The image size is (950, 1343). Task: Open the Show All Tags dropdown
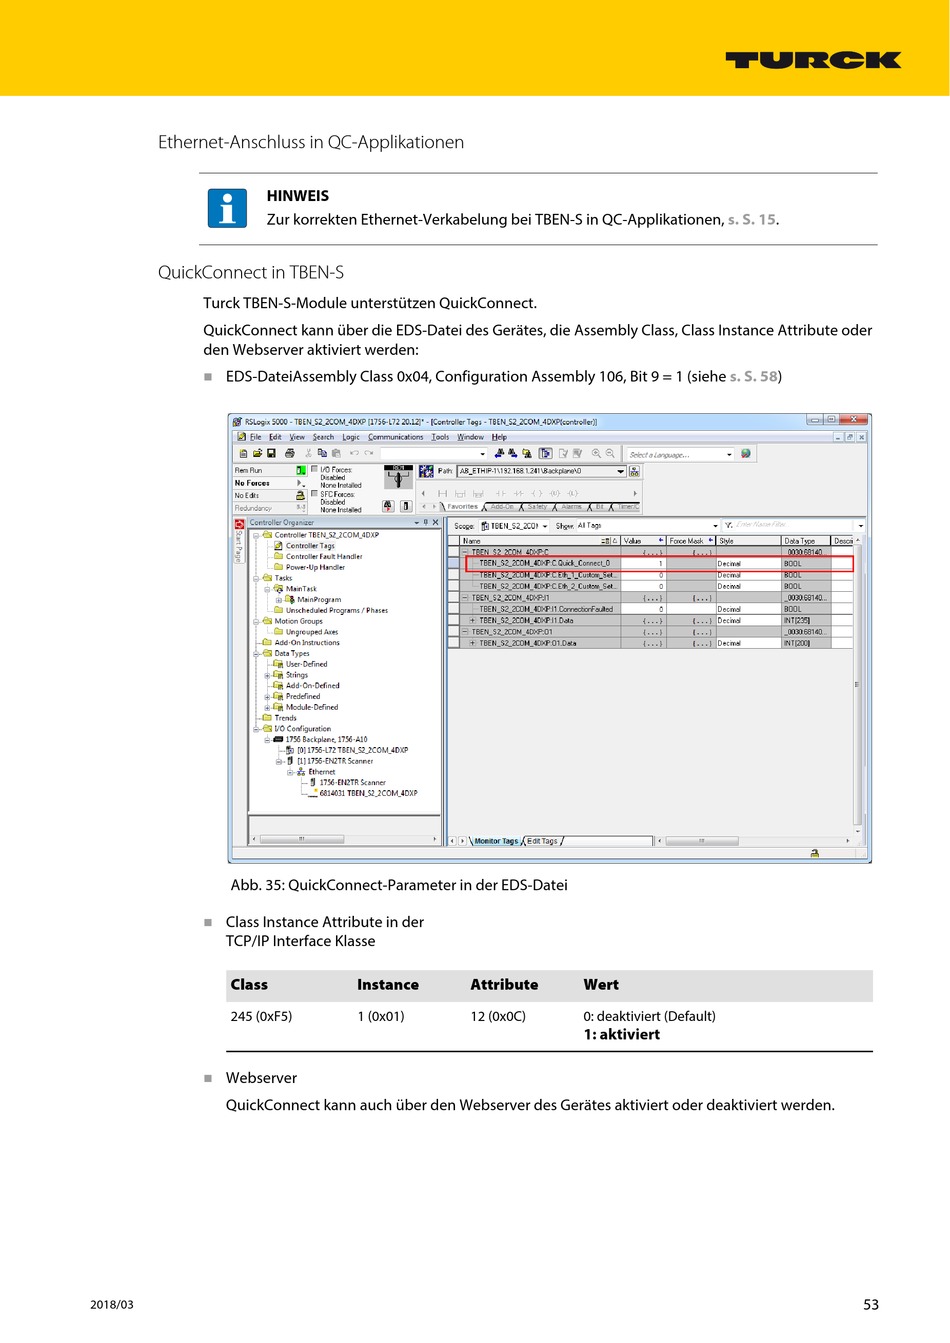point(715,526)
